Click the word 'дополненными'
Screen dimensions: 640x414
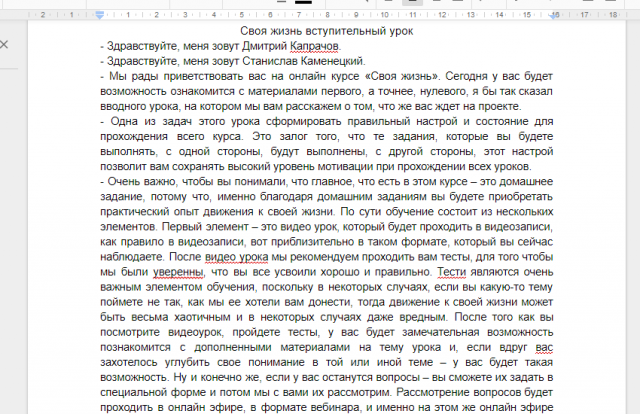point(233,347)
